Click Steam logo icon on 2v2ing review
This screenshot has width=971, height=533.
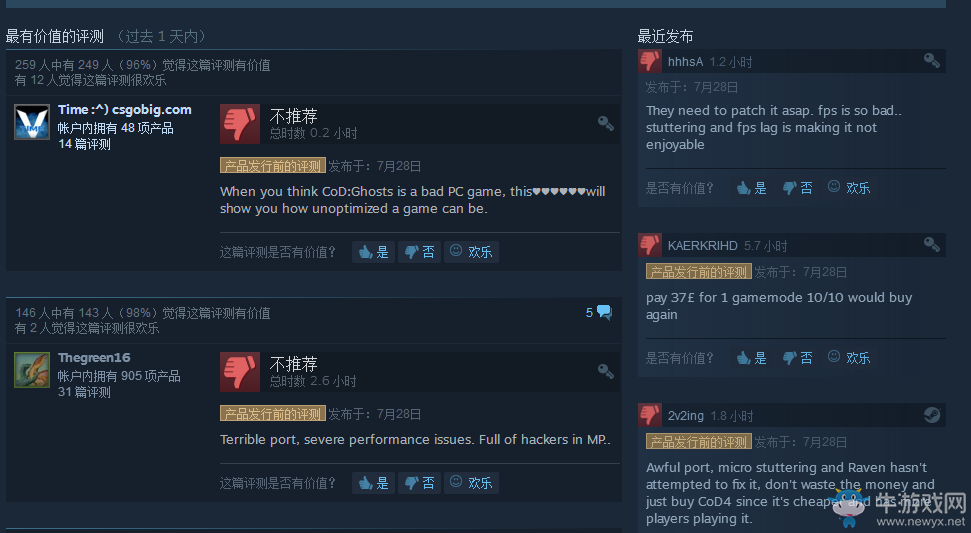pyautogui.click(x=931, y=415)
